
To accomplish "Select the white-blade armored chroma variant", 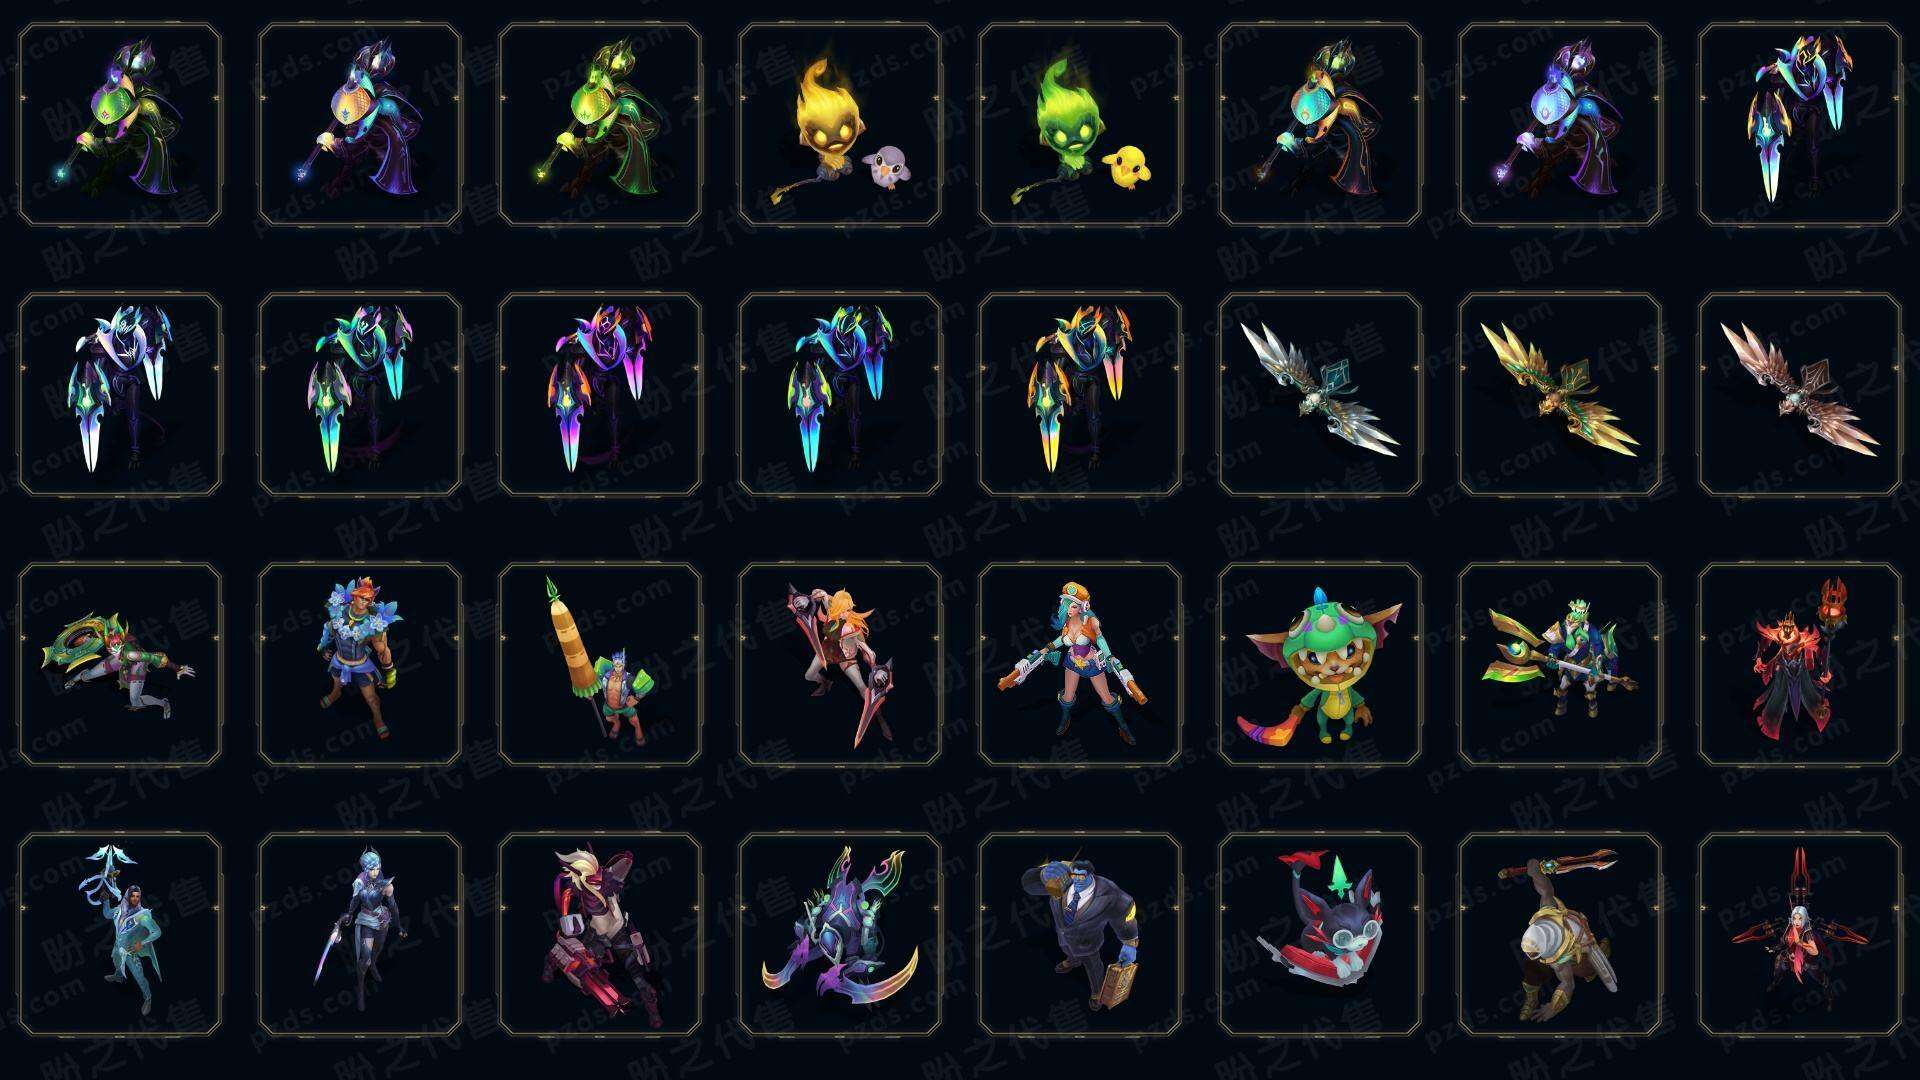I will [120, 394].
